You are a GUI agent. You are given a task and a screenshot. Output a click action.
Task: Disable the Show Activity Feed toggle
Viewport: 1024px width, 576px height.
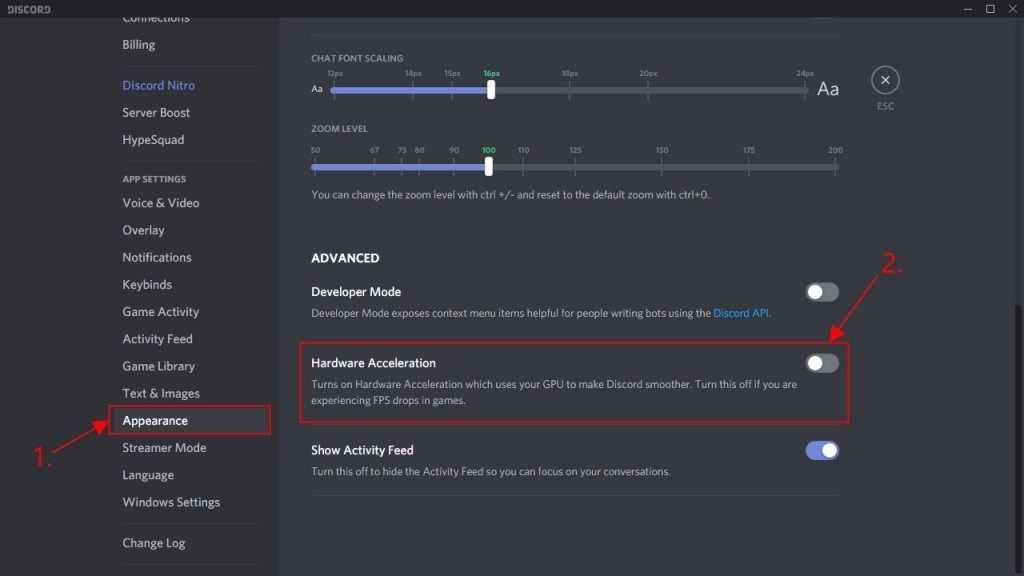pyautogui.click(x=822, y=450)
